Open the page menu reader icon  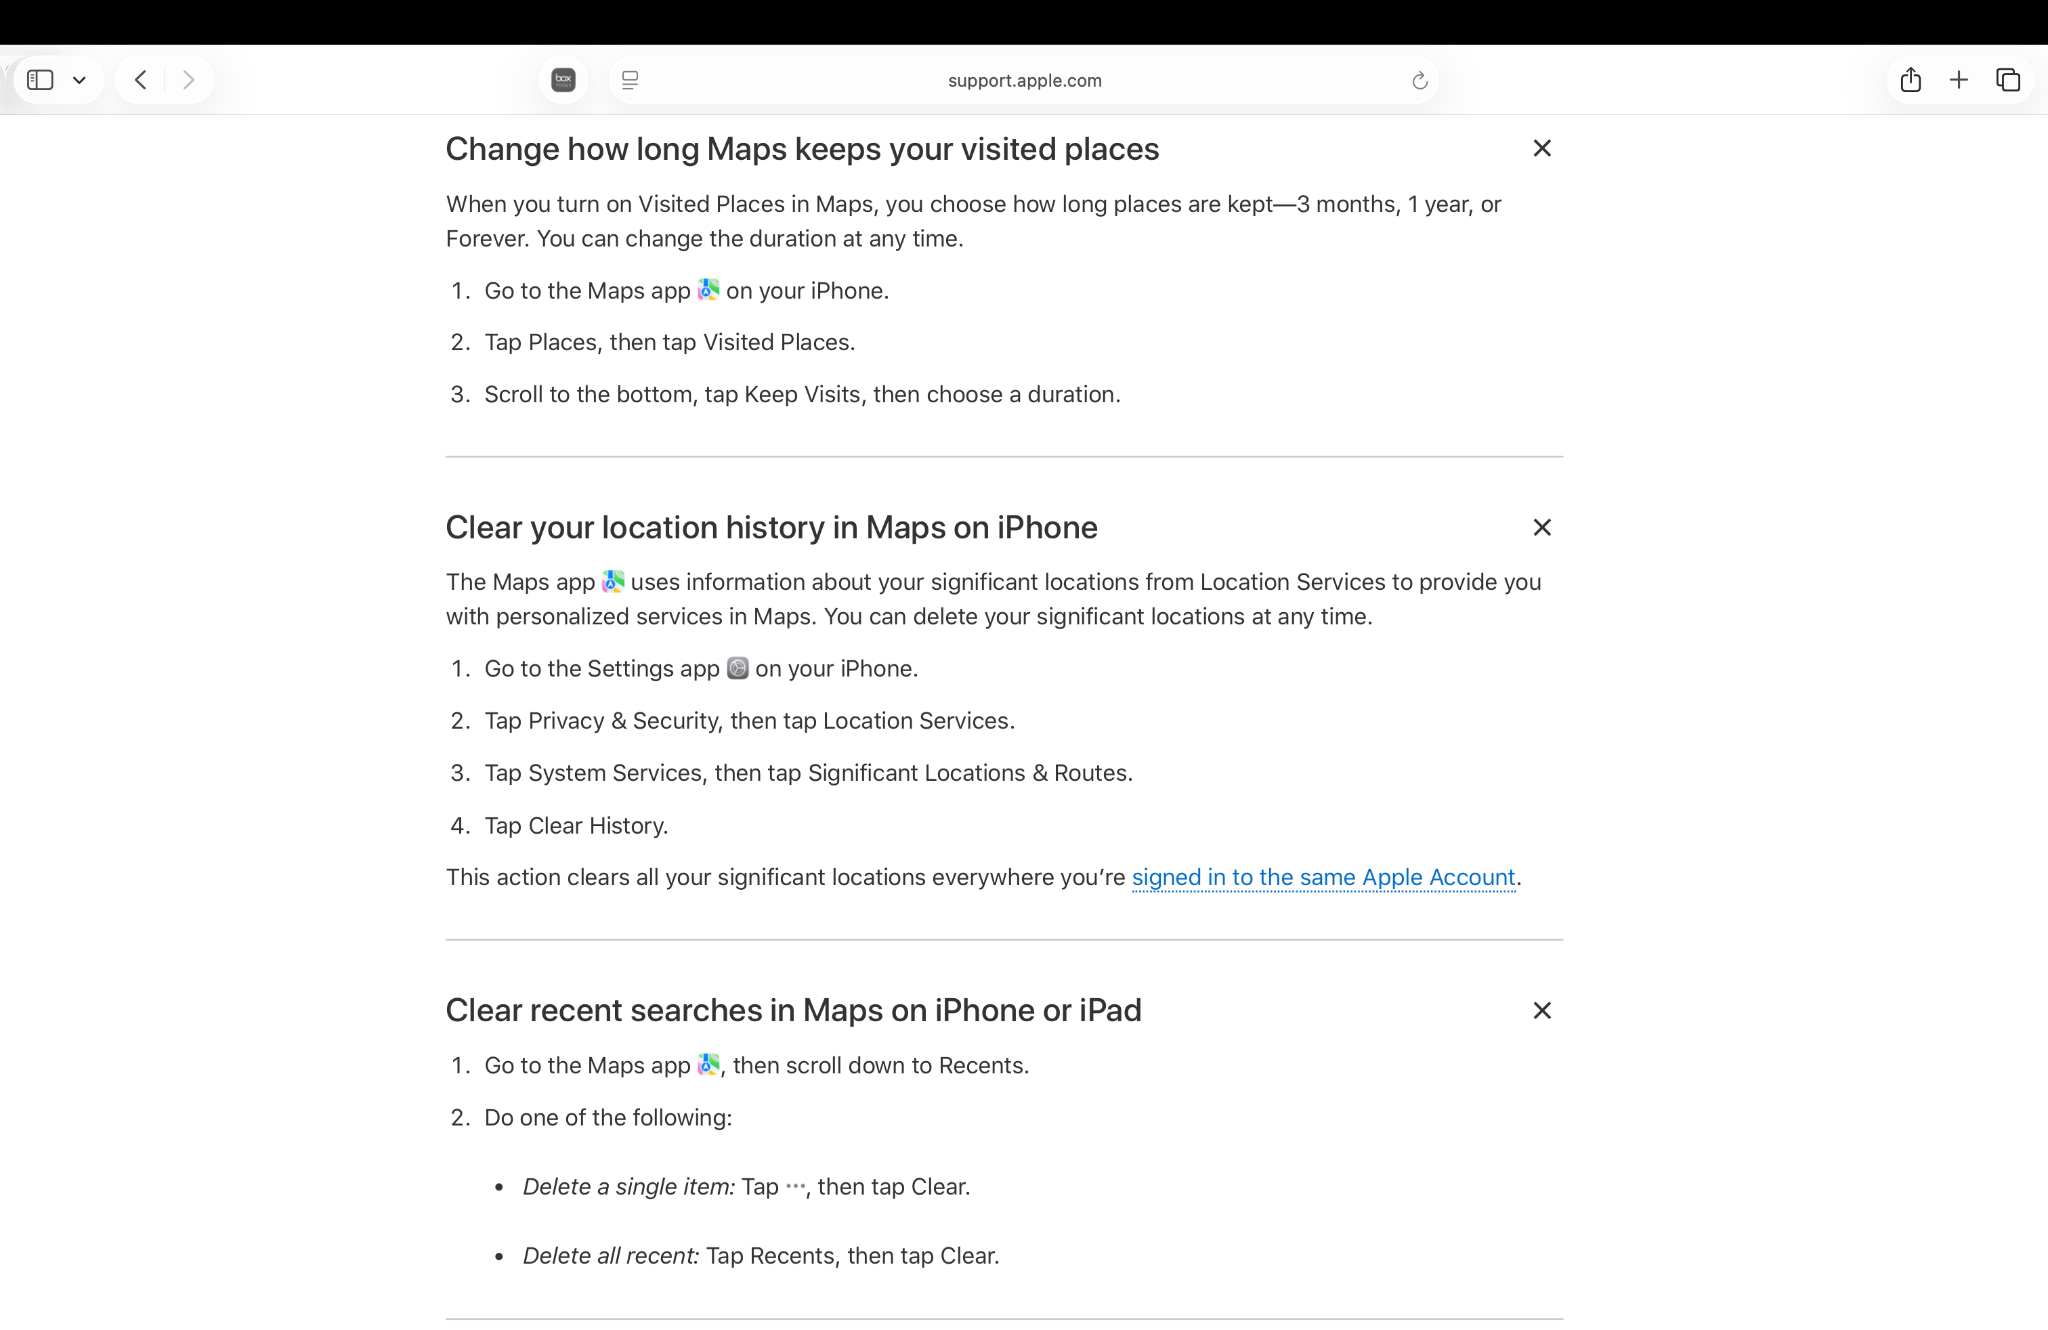point(630,80)
